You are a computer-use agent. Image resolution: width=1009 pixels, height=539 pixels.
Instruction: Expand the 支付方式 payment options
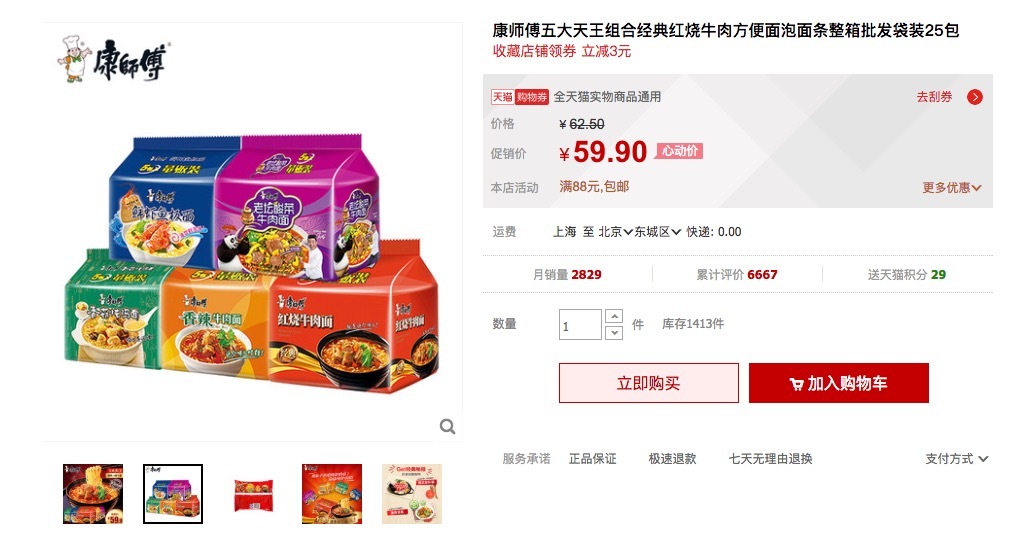(x=956, y=459)
